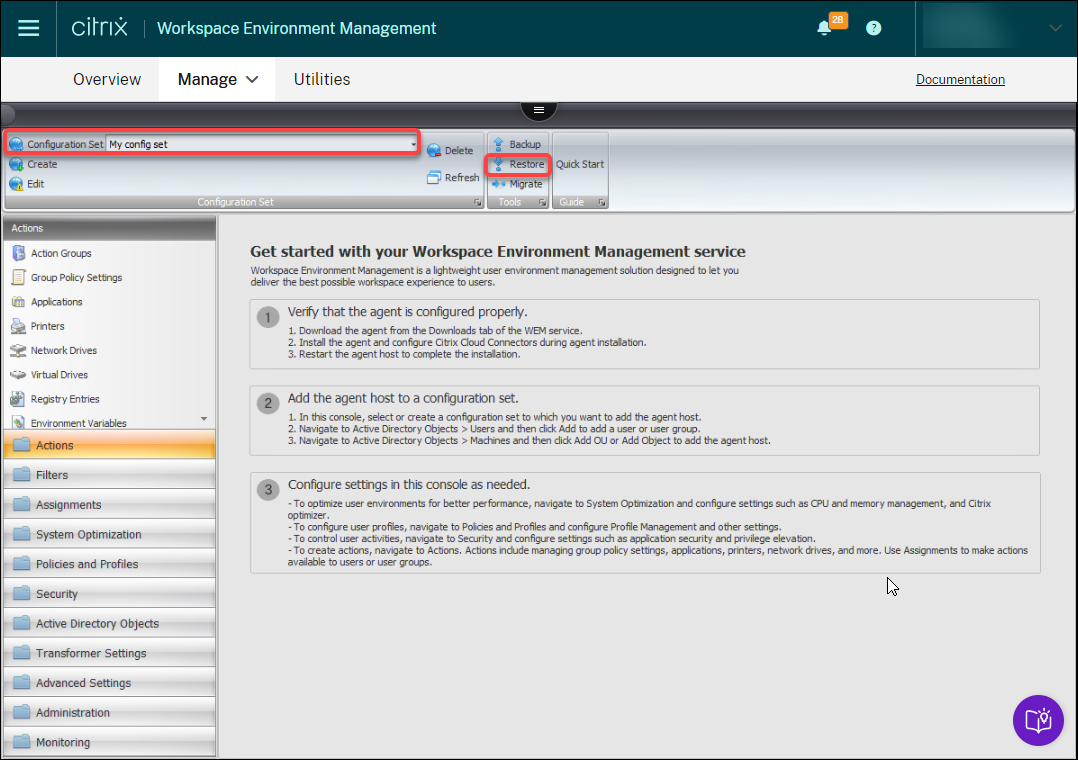Screen dimensions: 1078x760
Task: Switch to the Utilities tab
Action: (x=321, y=79)
